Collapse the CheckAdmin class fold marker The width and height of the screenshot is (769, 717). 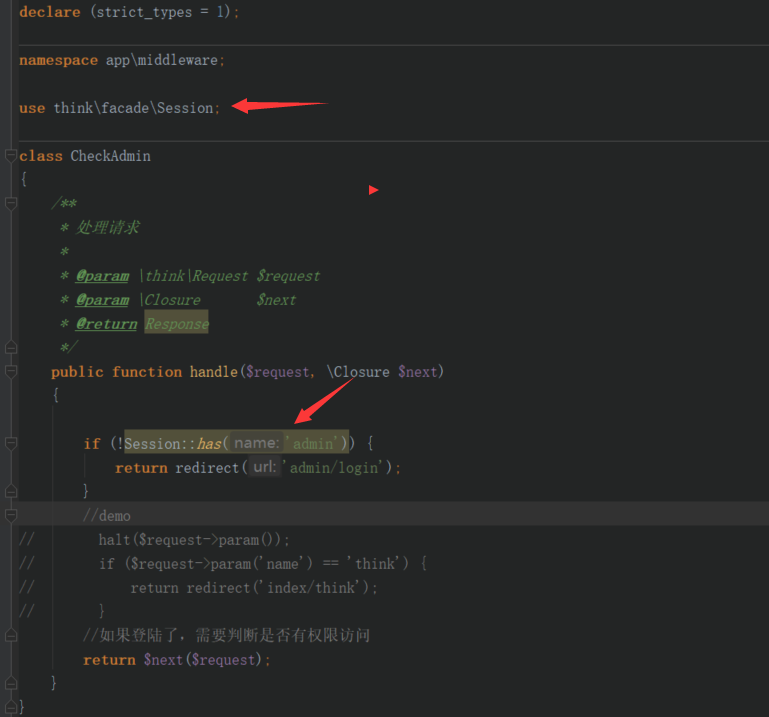point(11,155)
